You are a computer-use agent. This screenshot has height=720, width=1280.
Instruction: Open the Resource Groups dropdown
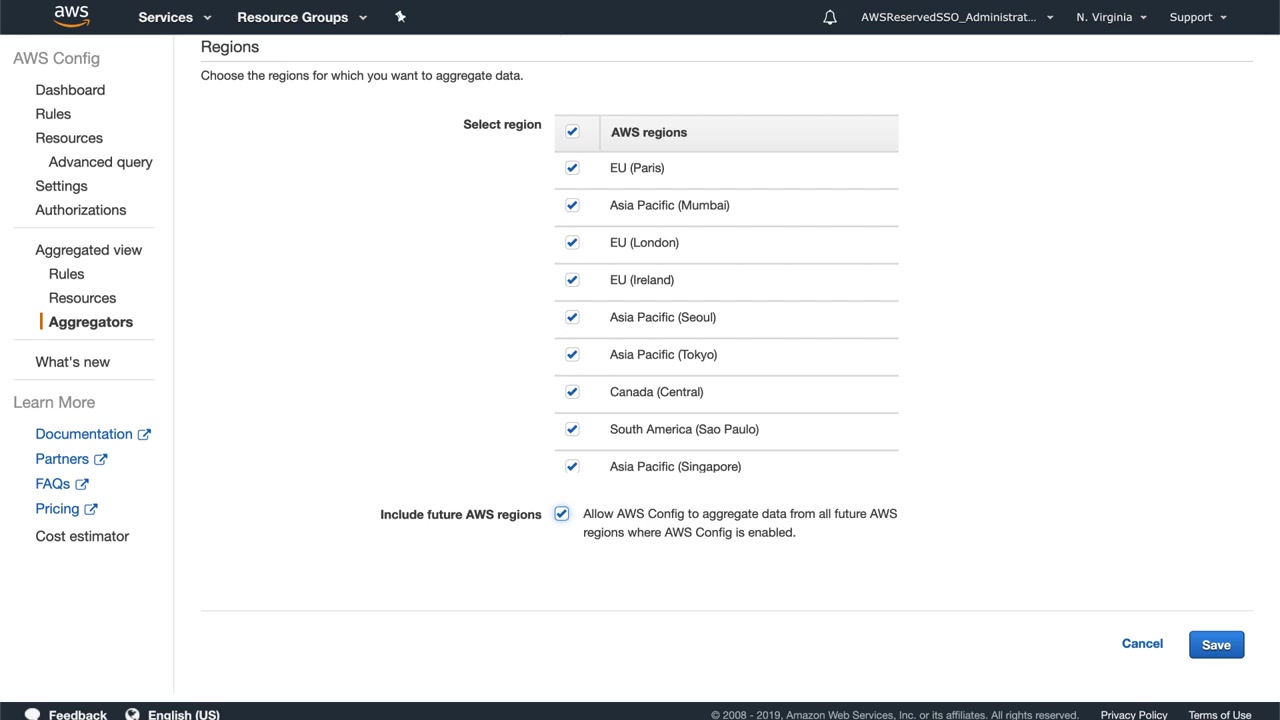pyautogui.click(x=302, y=17)
